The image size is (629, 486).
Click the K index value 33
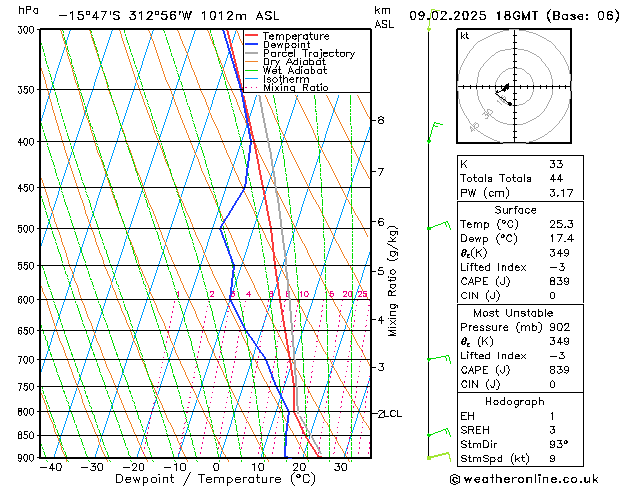556,164
